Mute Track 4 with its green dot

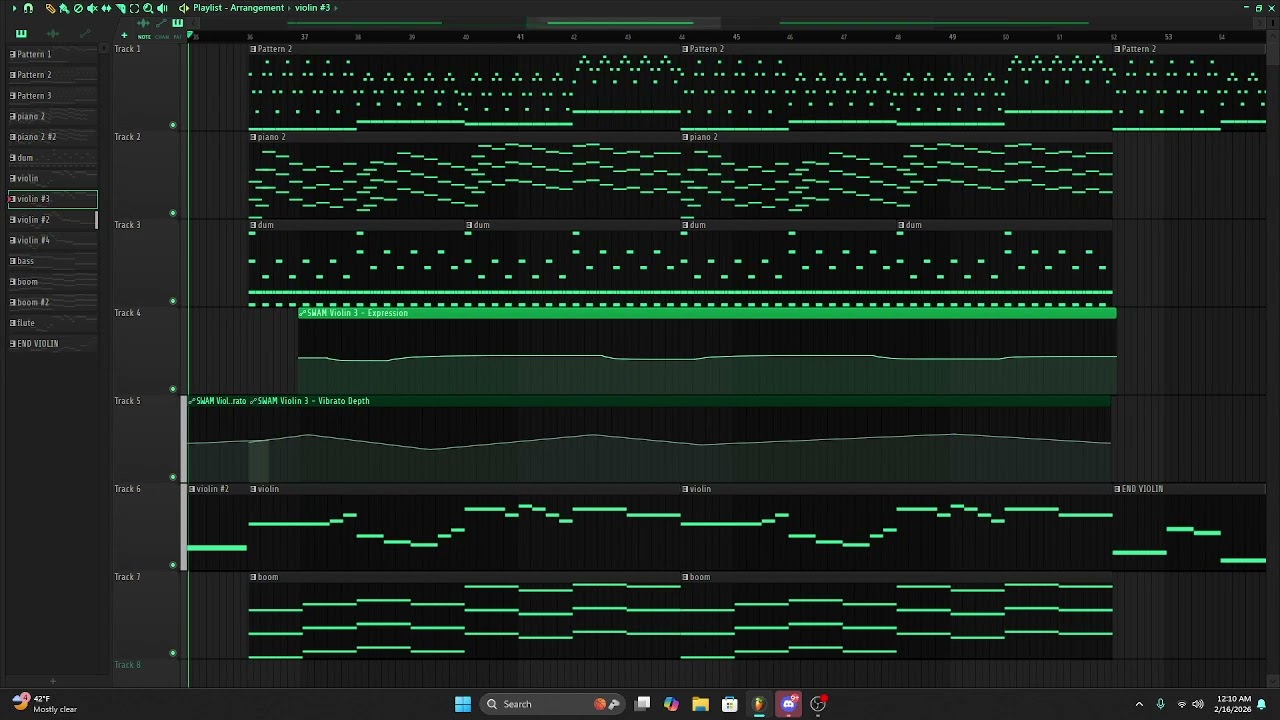173,389
